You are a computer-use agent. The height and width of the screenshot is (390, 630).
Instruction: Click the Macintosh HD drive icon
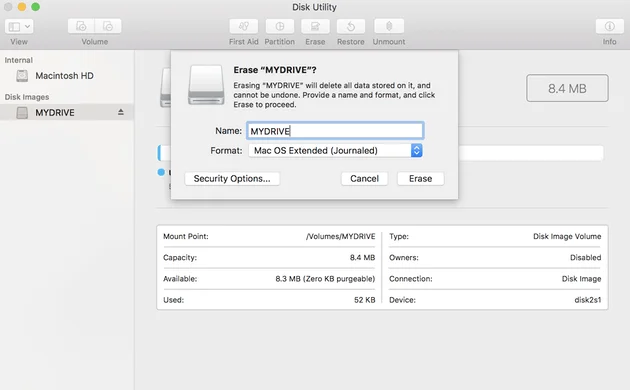(x=22, y=76)
